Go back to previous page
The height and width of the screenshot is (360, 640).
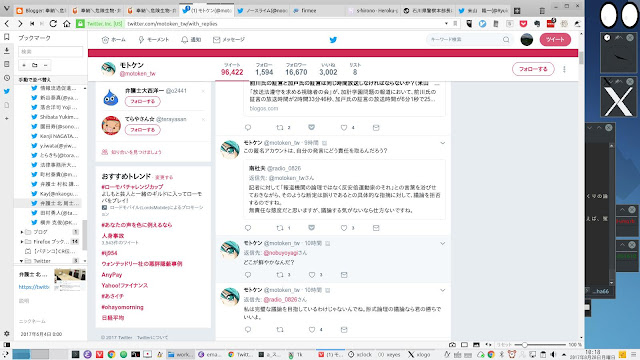pyautogui.click(x=7, y=24)
